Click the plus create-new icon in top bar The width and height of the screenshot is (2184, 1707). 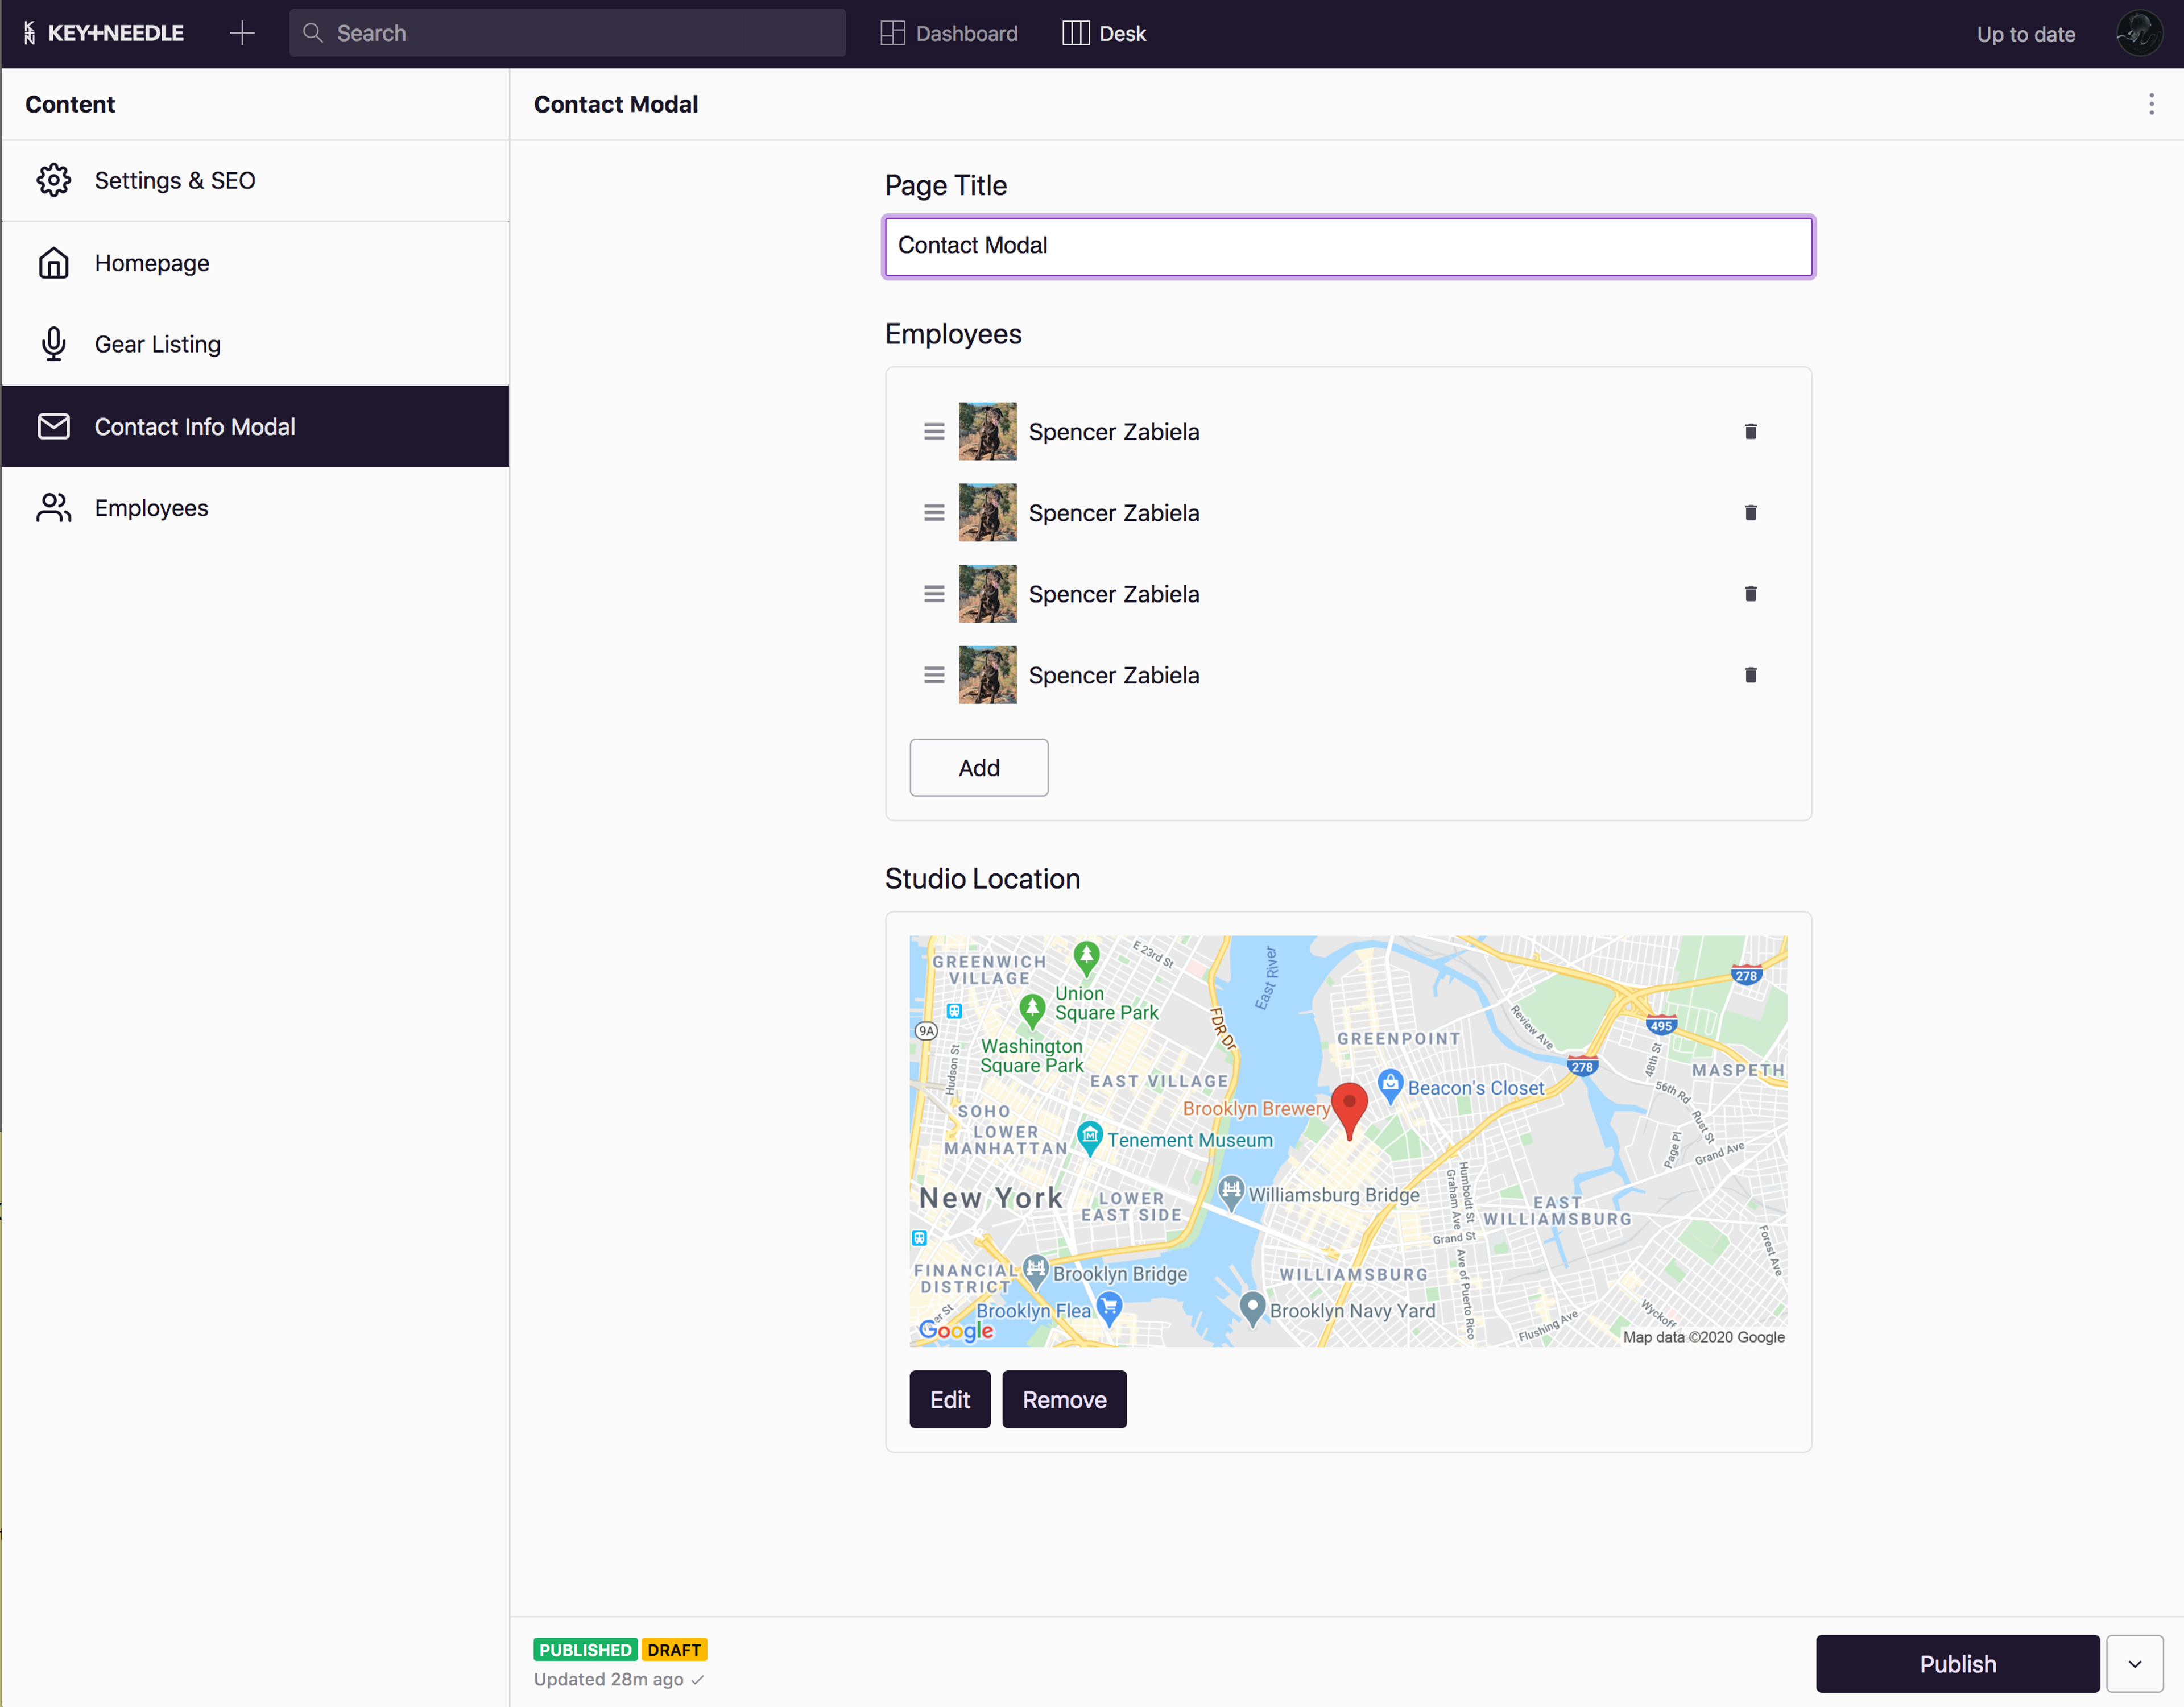click(242, 33)
